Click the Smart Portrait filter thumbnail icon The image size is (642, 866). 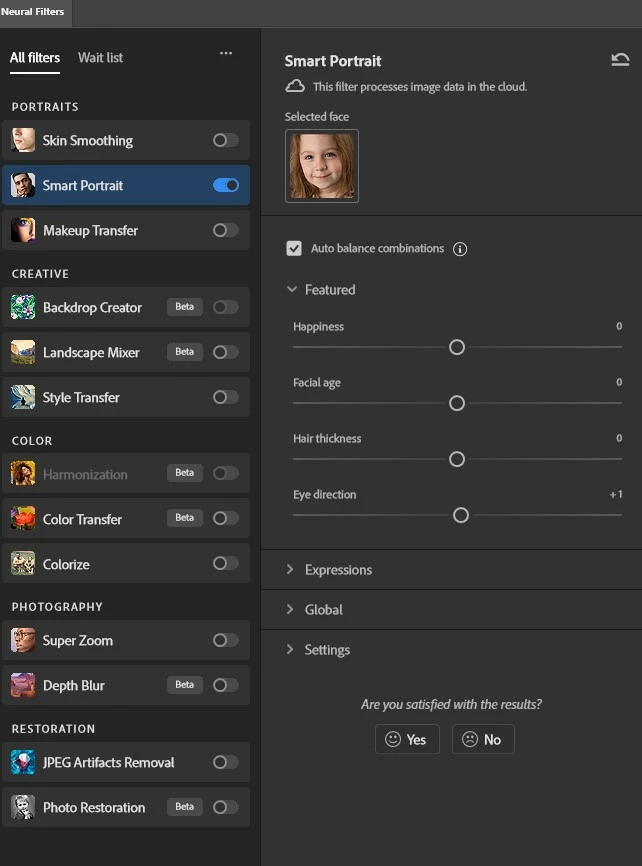tap(23, 185)
